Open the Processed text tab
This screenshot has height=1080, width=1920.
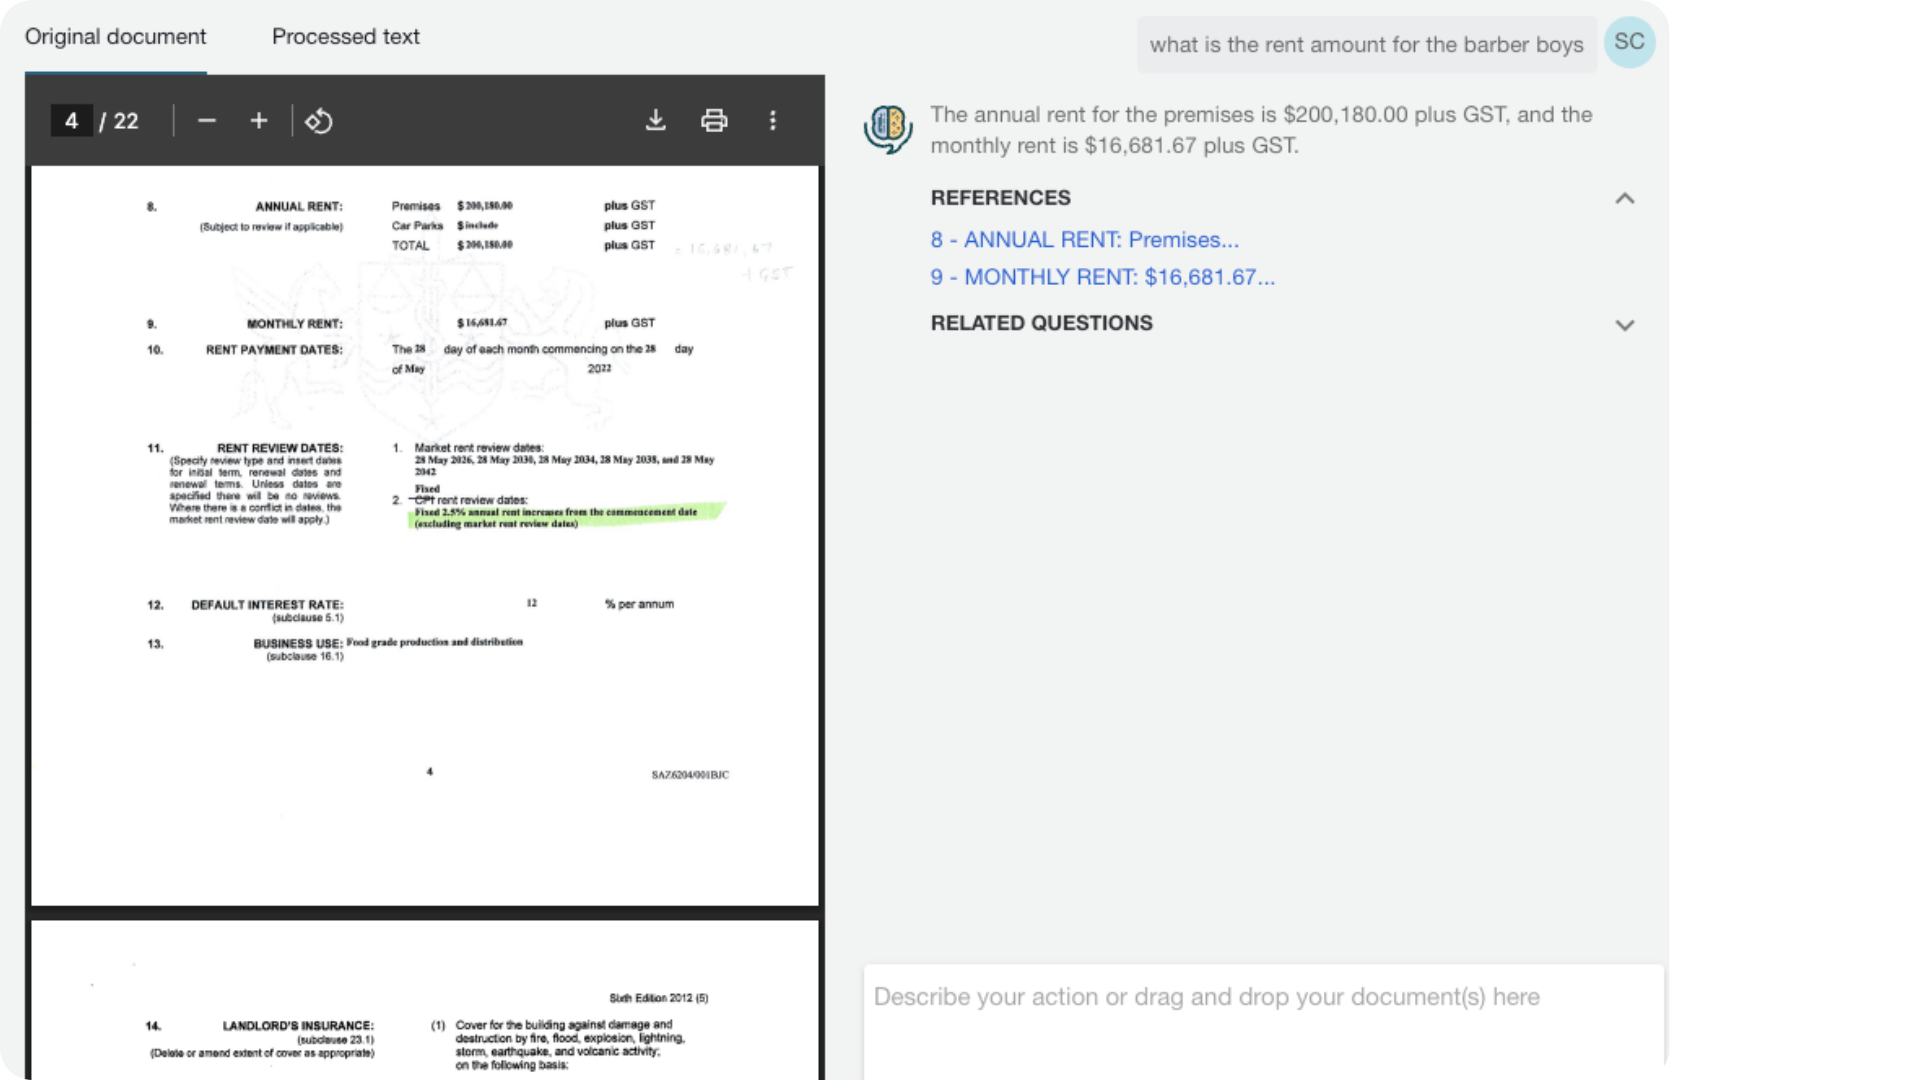click(x=345, y=37)
